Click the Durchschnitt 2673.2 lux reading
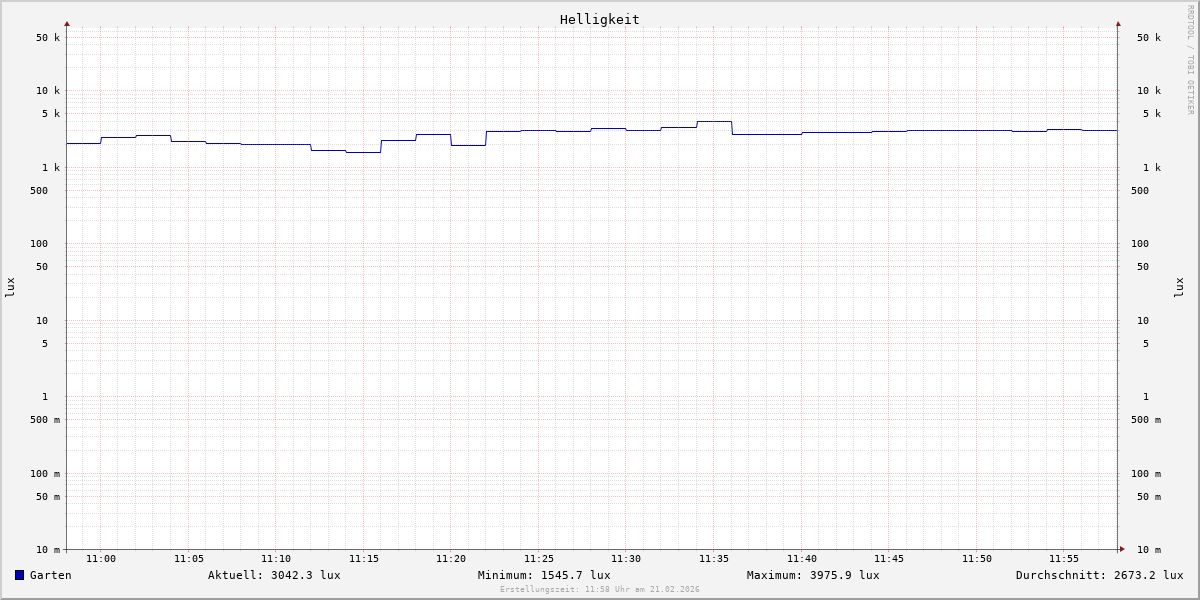1200x600 pixels. (x=1099, y=575)
